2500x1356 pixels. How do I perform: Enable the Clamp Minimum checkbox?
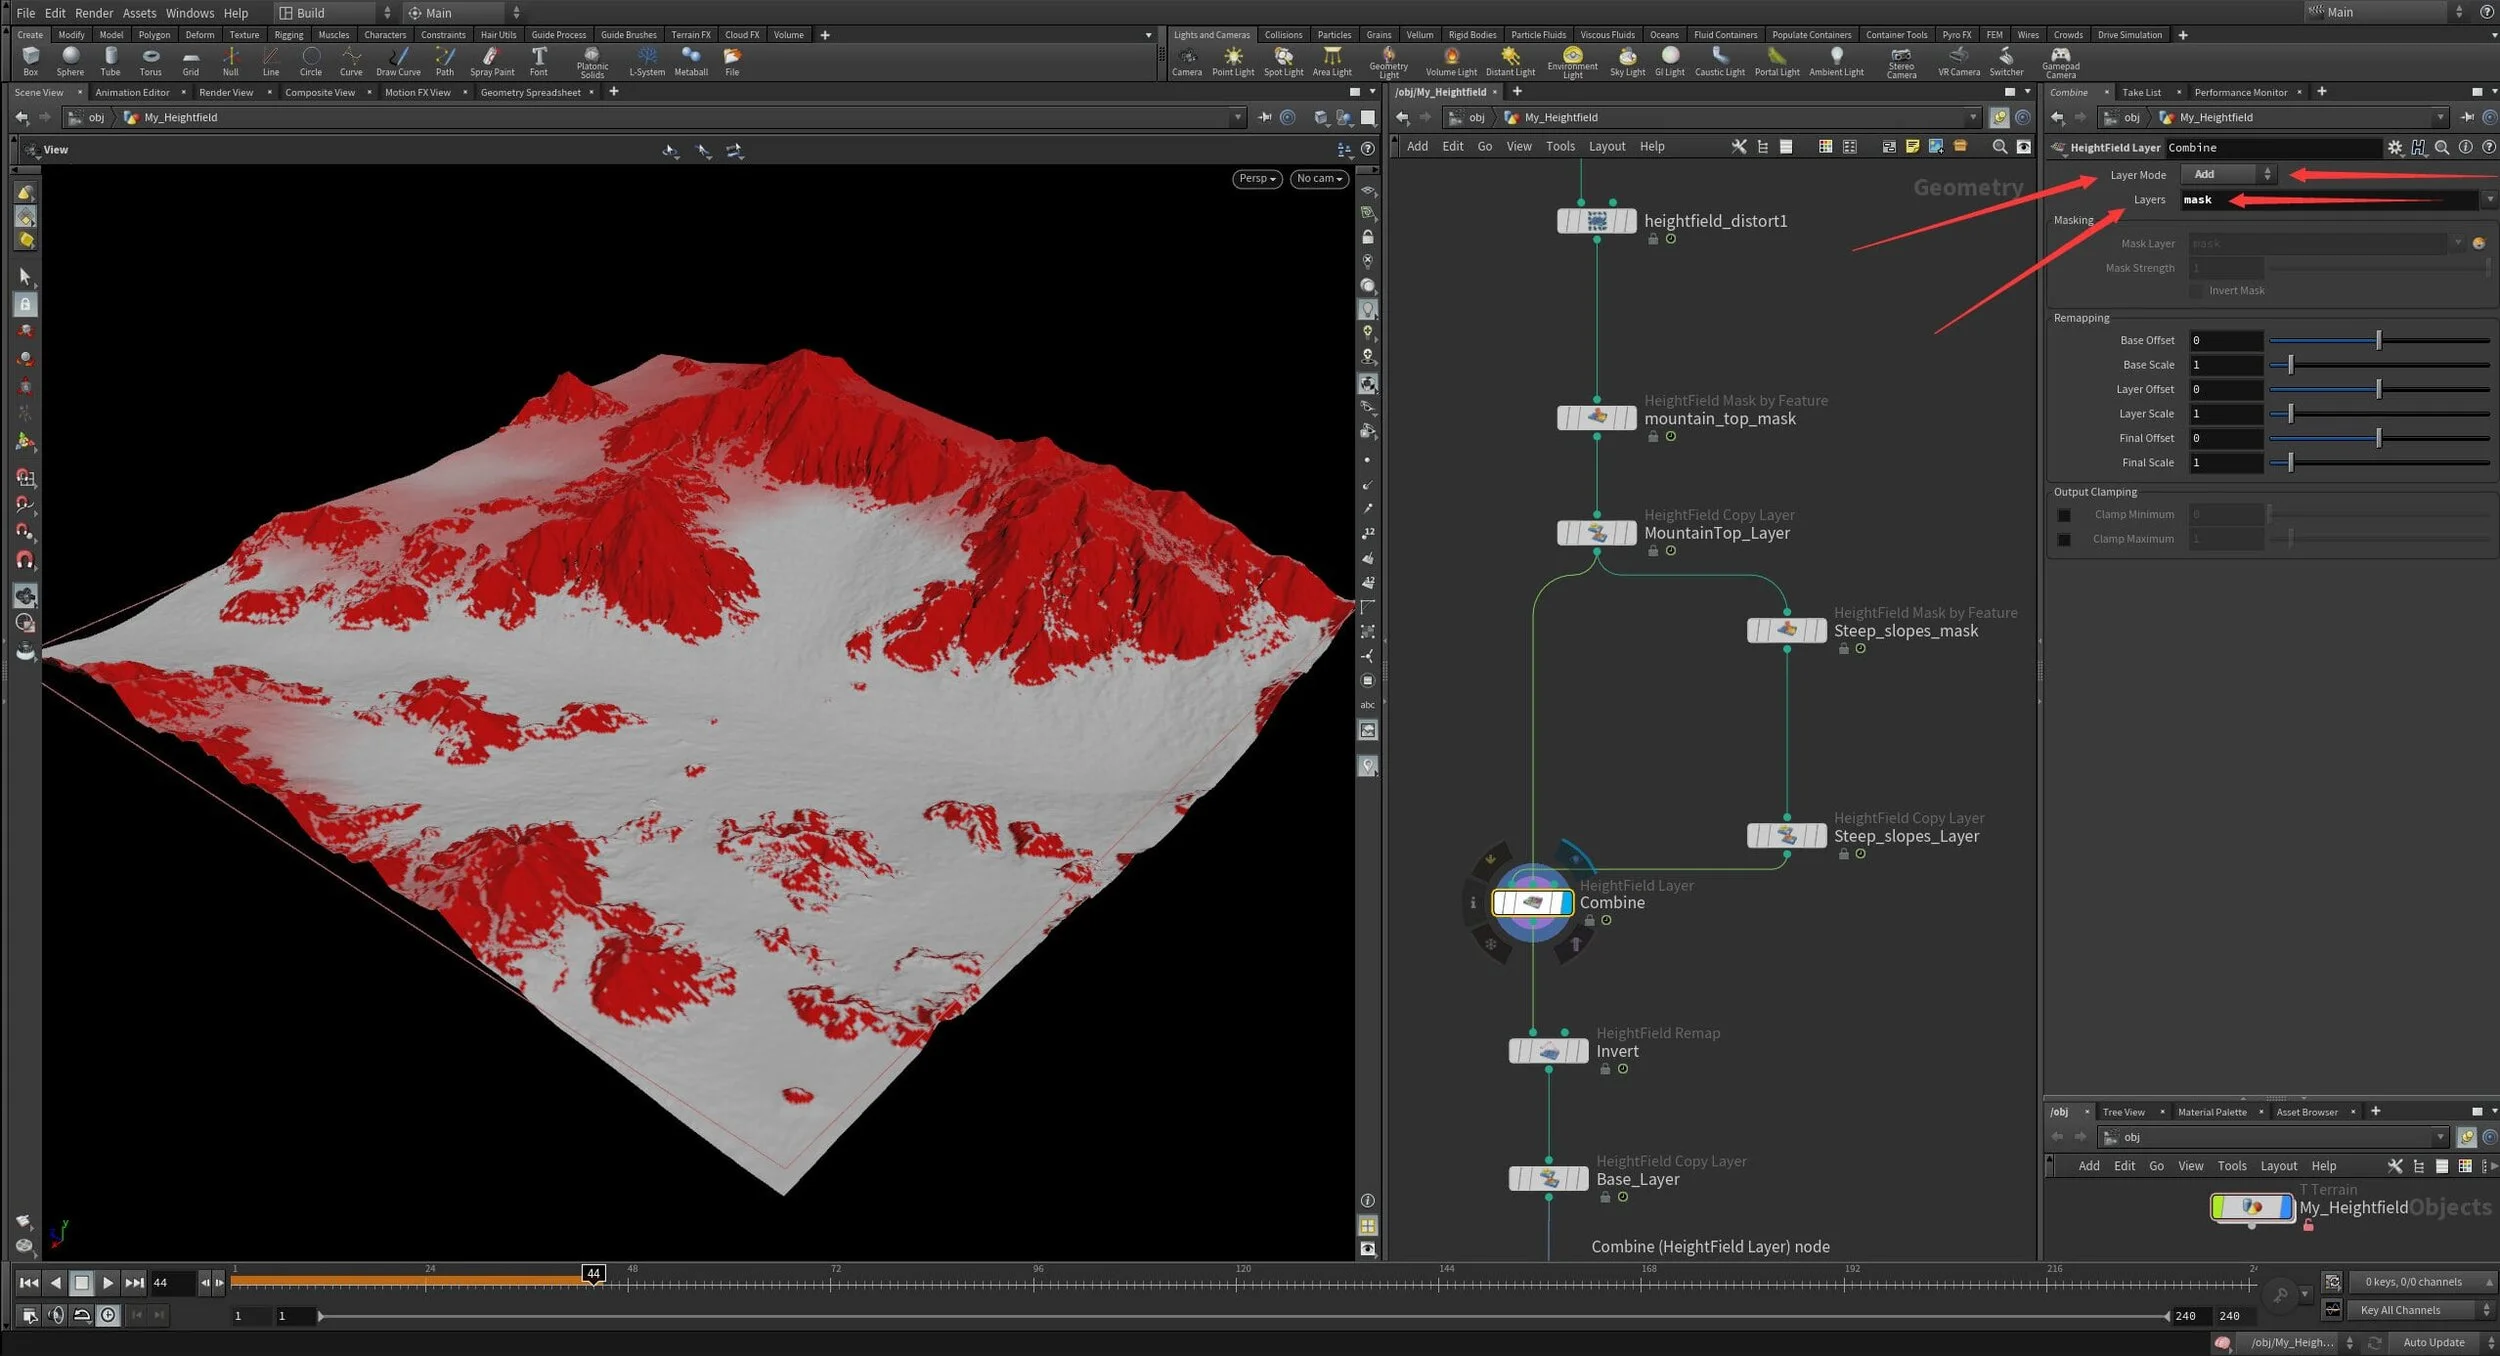coord(2065,514)
